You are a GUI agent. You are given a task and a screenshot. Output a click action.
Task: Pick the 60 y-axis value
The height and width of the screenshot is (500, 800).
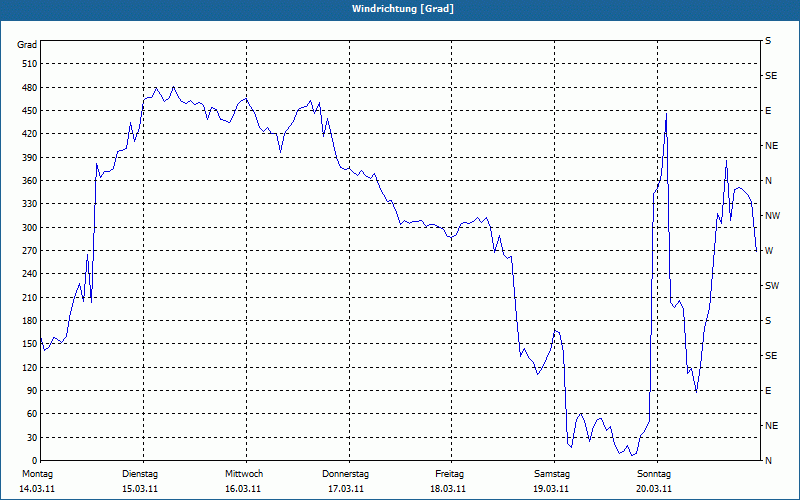[x=32, y=414]
